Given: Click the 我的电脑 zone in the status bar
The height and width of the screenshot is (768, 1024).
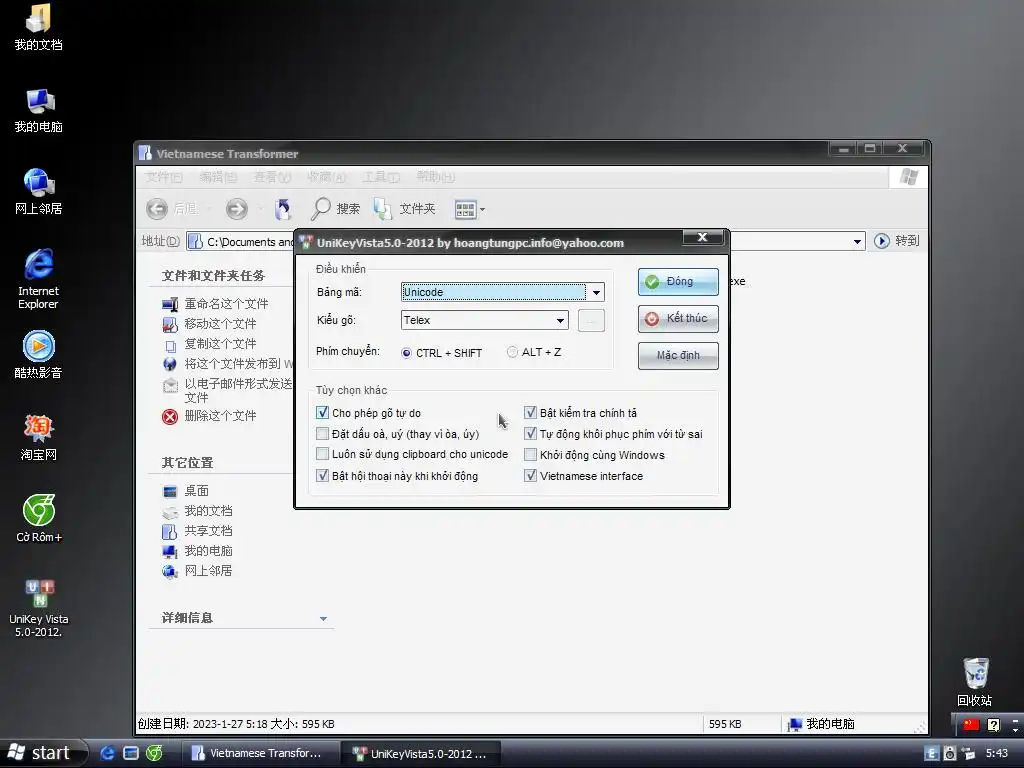Looking at the screenshot, I should click(822, 724).
